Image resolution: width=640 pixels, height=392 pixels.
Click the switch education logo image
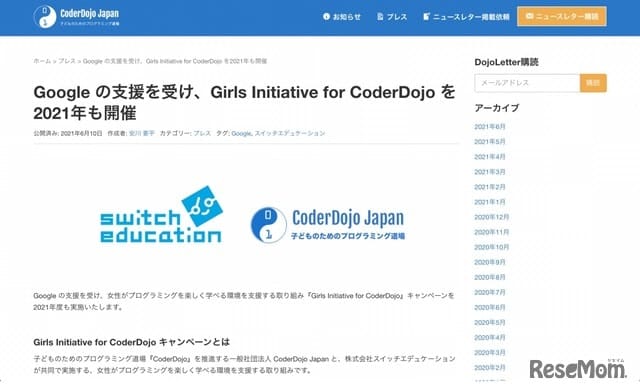coord(161,215)
